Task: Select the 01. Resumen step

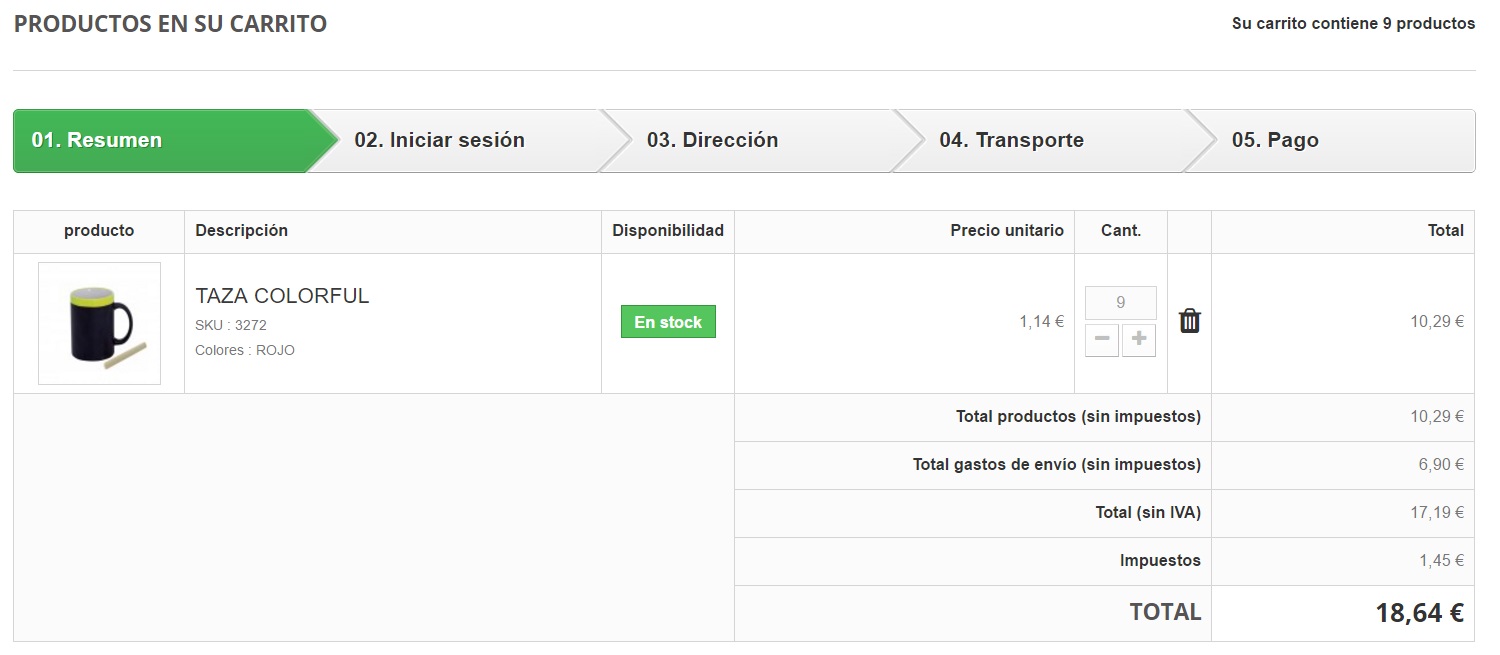Action: point(97,141)
